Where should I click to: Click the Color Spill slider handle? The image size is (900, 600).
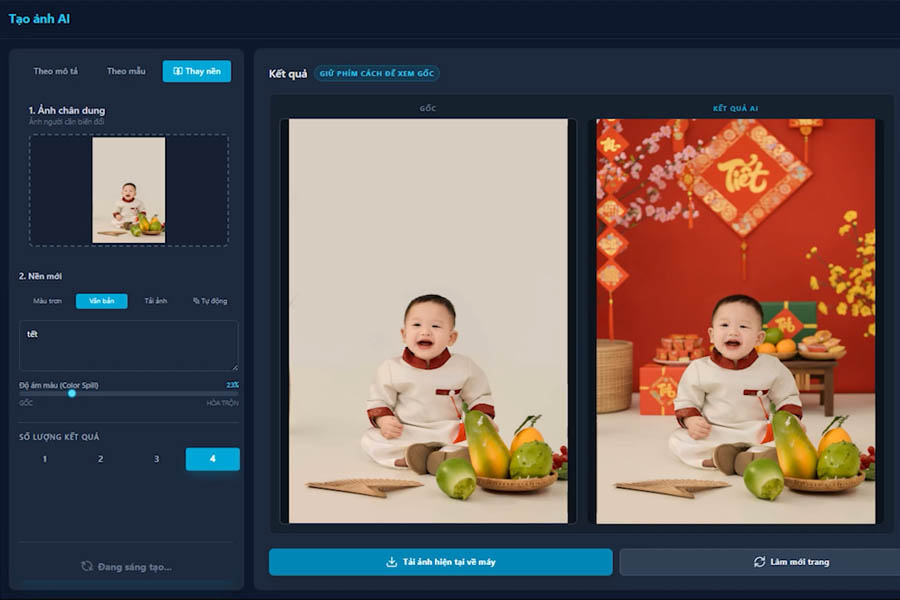pos(72,393)
